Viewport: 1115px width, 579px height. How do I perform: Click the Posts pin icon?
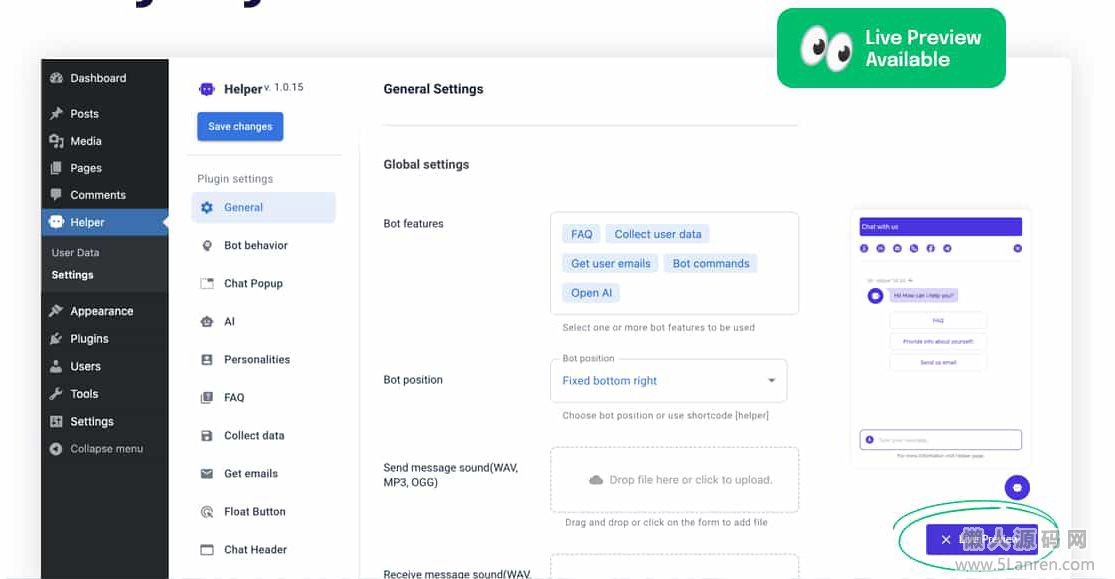tap(56, 114)
